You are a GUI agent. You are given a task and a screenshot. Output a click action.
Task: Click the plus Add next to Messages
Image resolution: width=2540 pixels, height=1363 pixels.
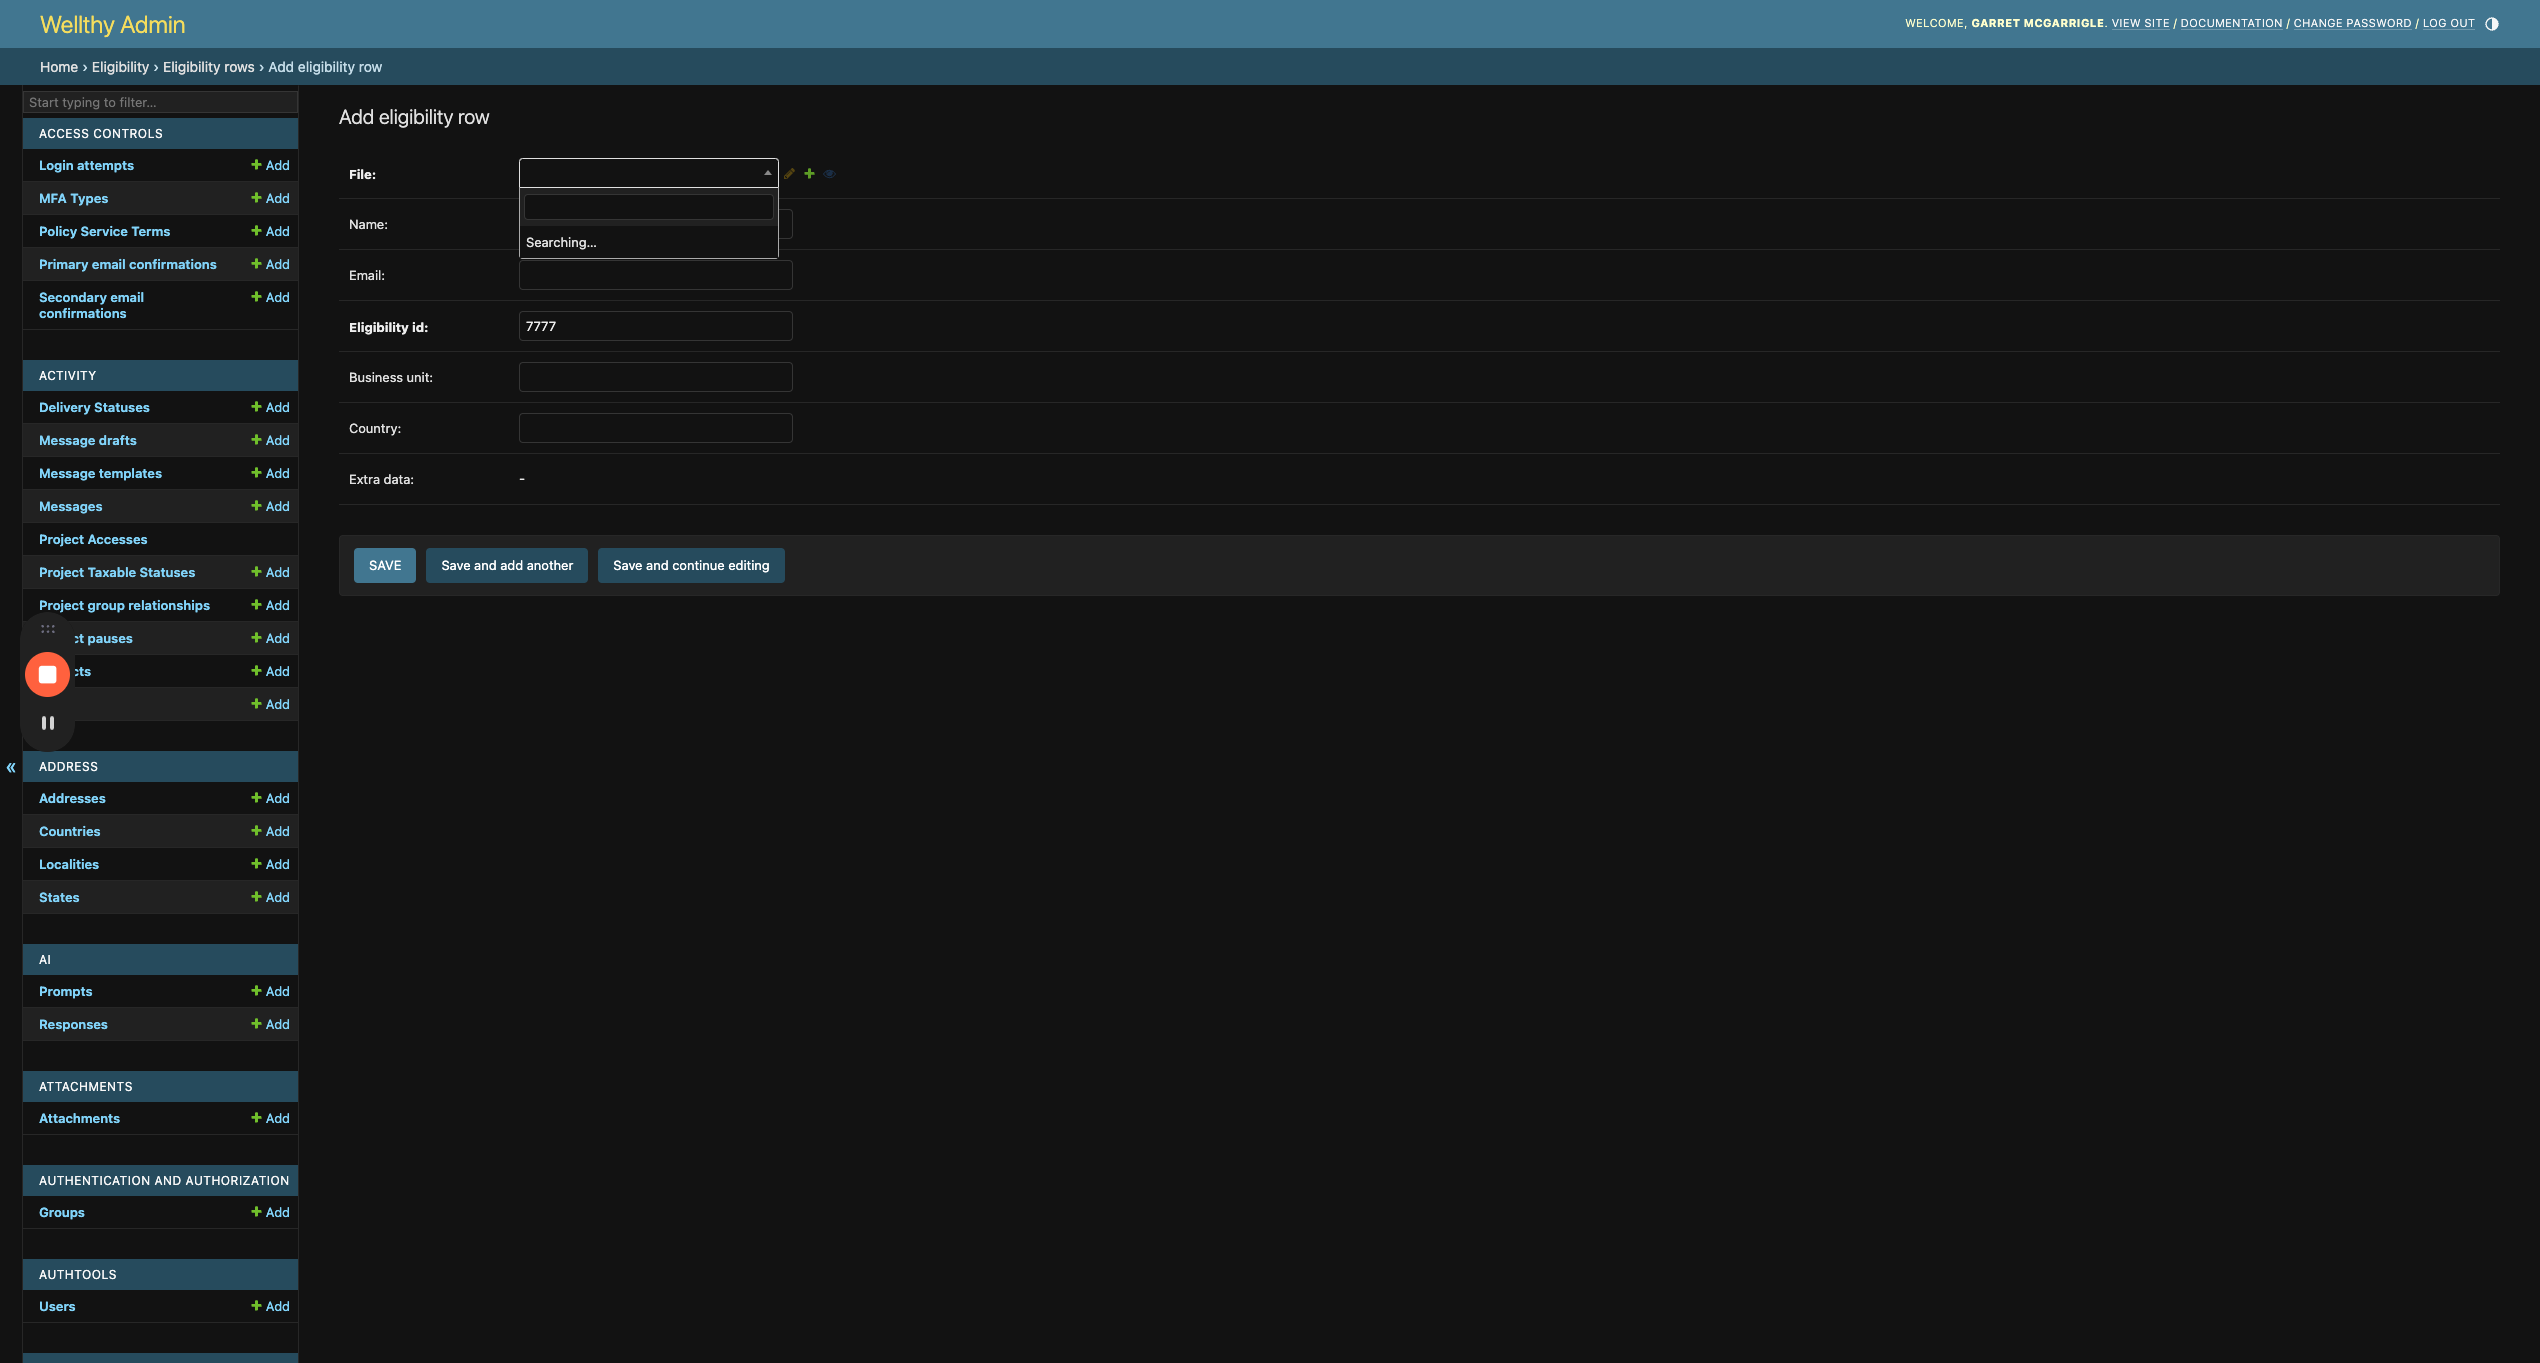270,507
